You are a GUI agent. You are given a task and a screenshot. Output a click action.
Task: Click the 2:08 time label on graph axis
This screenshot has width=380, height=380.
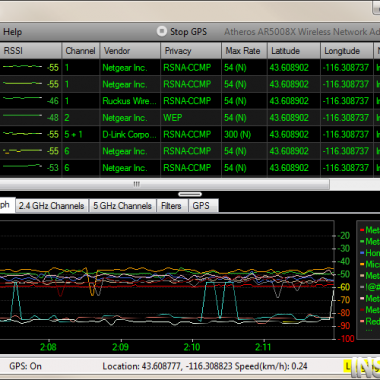48,347
